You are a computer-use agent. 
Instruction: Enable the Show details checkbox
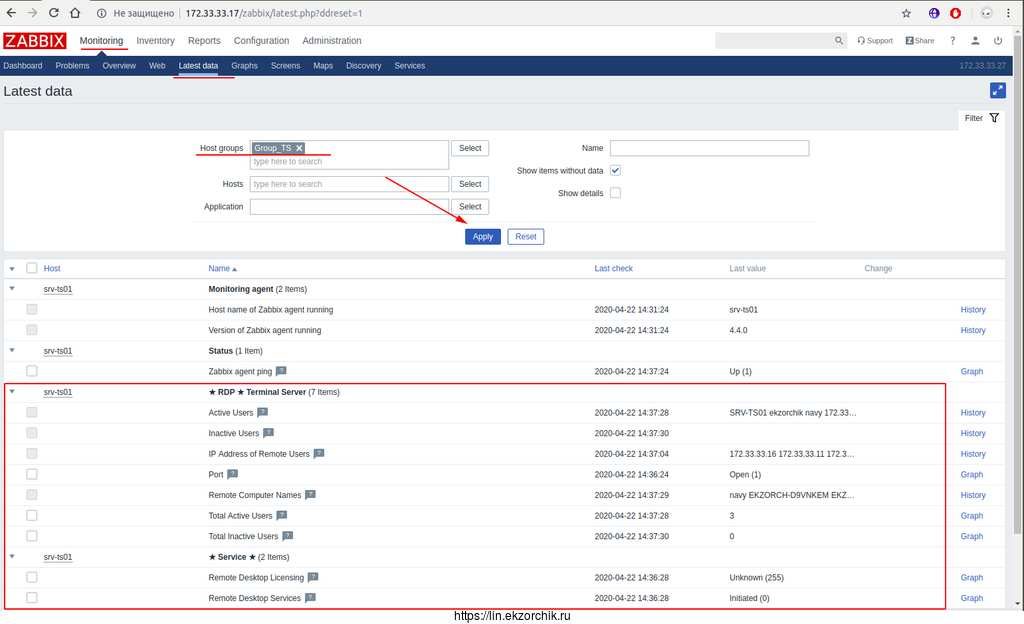[x=616, y=193]
